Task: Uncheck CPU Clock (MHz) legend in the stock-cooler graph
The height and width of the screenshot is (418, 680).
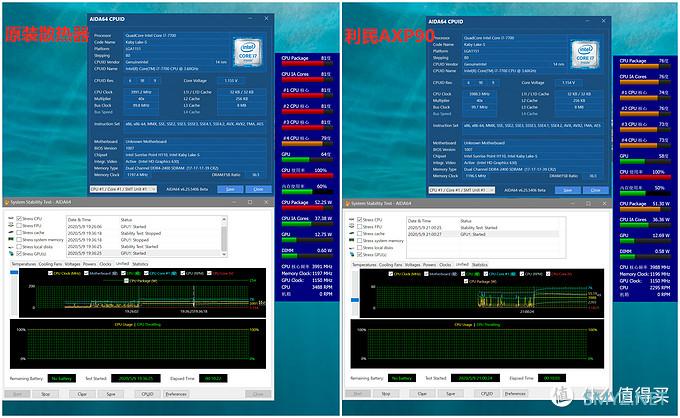Action: click(50, 273)
